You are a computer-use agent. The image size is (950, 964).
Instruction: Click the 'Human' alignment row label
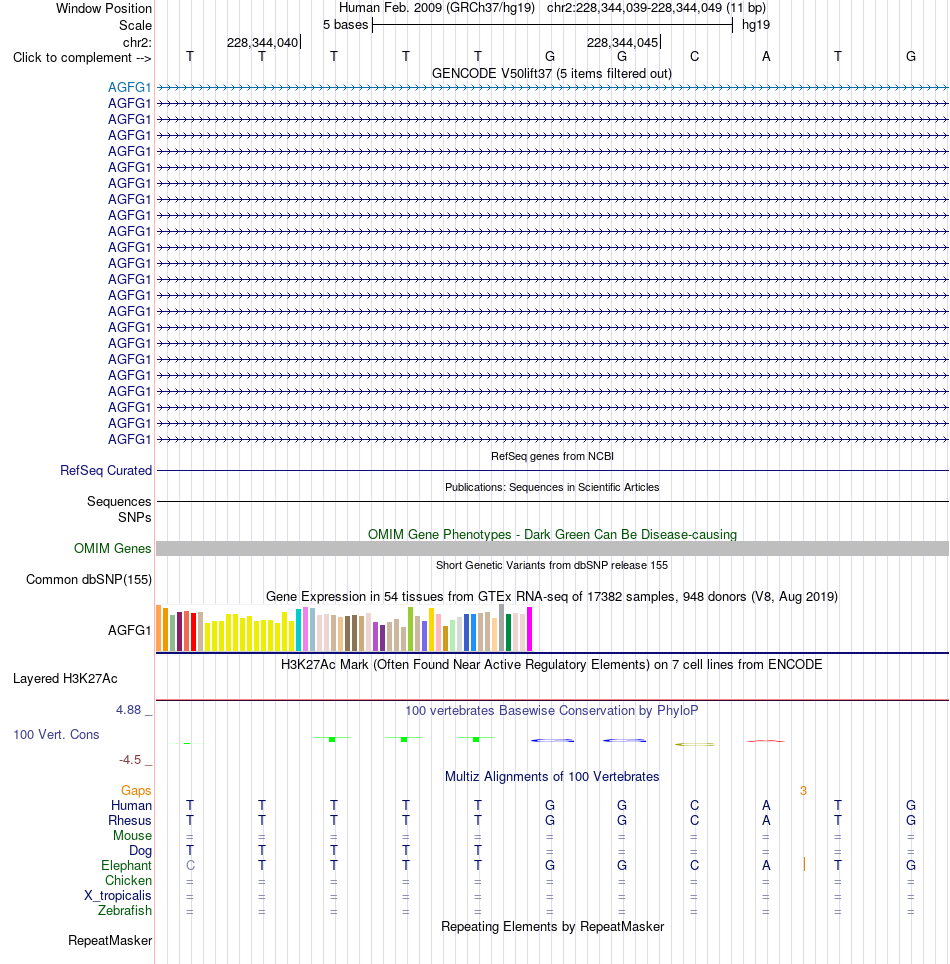click(x=131, y=806)
